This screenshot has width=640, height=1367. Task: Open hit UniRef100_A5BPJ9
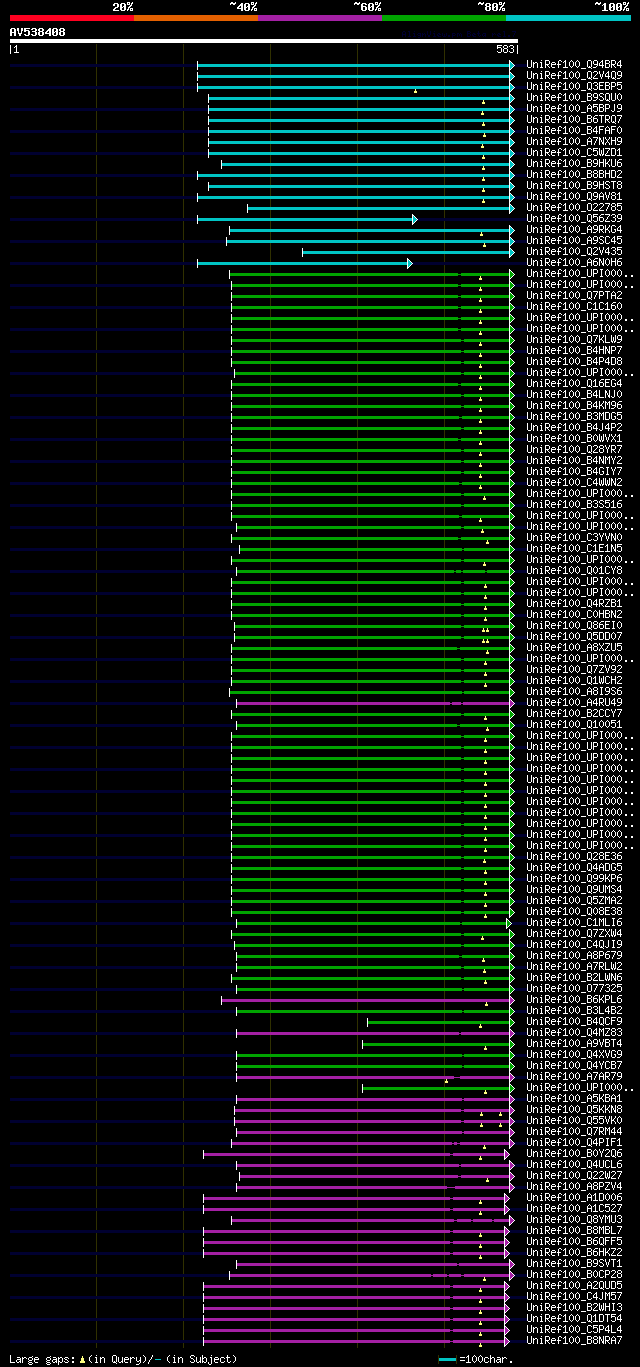point(574,109)
